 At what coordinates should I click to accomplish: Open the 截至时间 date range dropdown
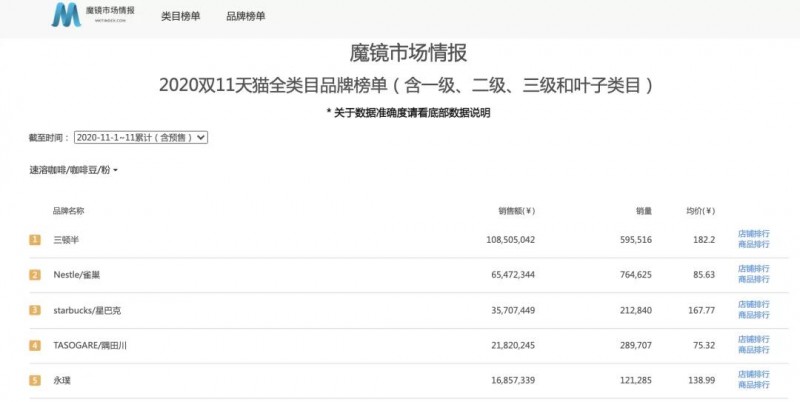click(x=141, y=137)
